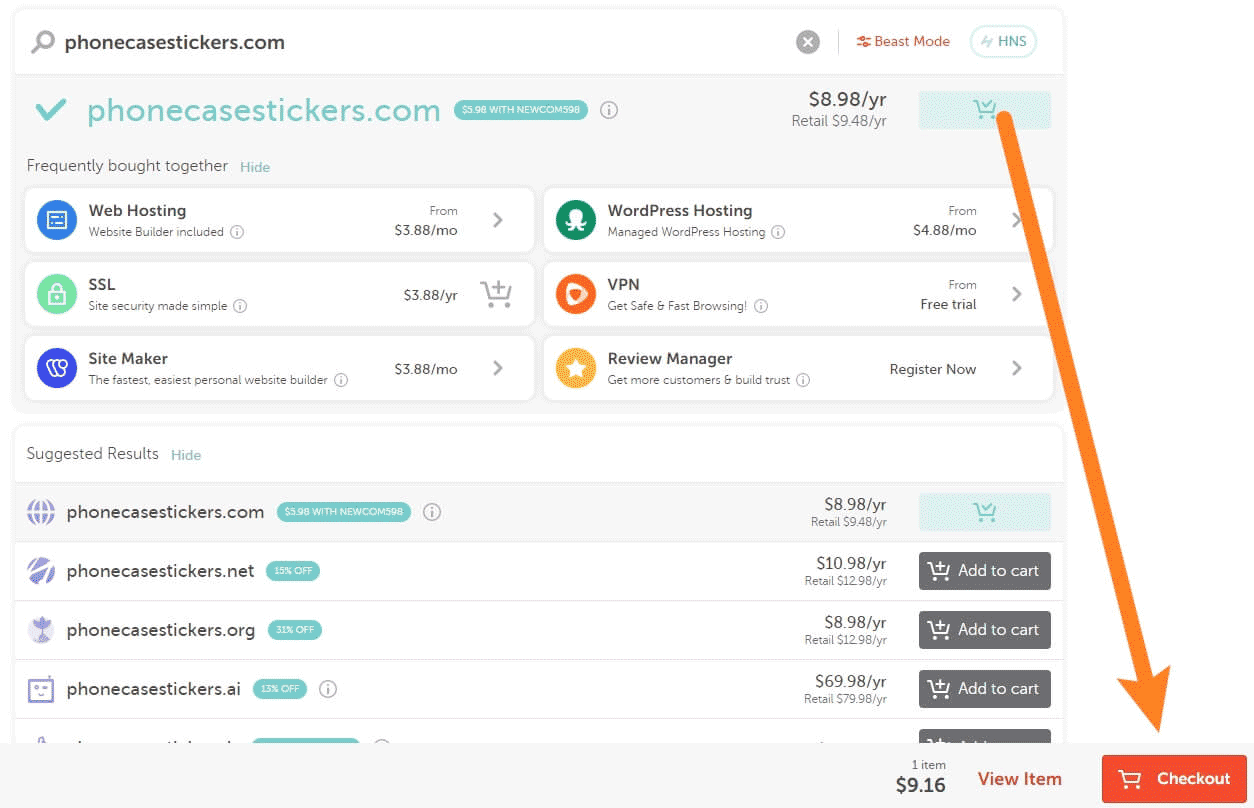Proceed to Checkout
1254x808 pixels.
(x=1174, y=779)
